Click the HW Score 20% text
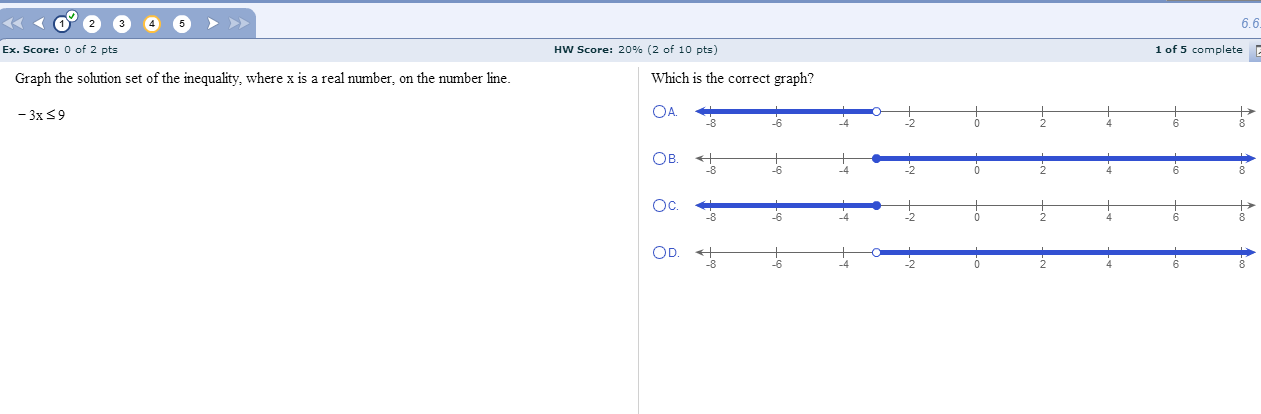 click(x=635, y=49)
